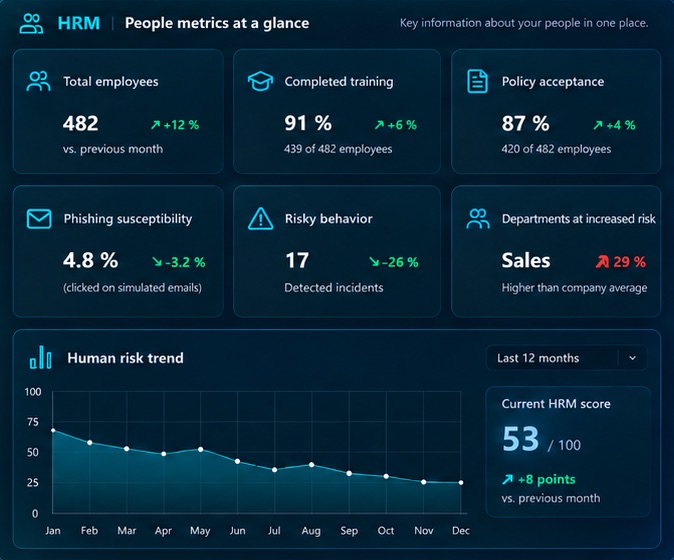The image size is (674, 560).
Task: Select the Sep data point on chart
Action: (349, 473)
